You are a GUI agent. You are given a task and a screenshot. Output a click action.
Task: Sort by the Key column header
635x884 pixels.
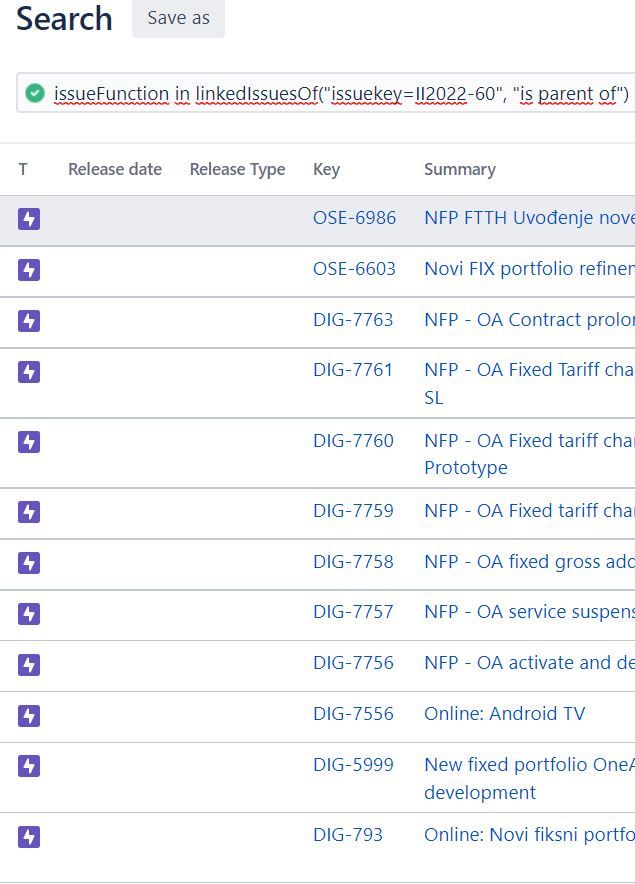pos(327,169)
